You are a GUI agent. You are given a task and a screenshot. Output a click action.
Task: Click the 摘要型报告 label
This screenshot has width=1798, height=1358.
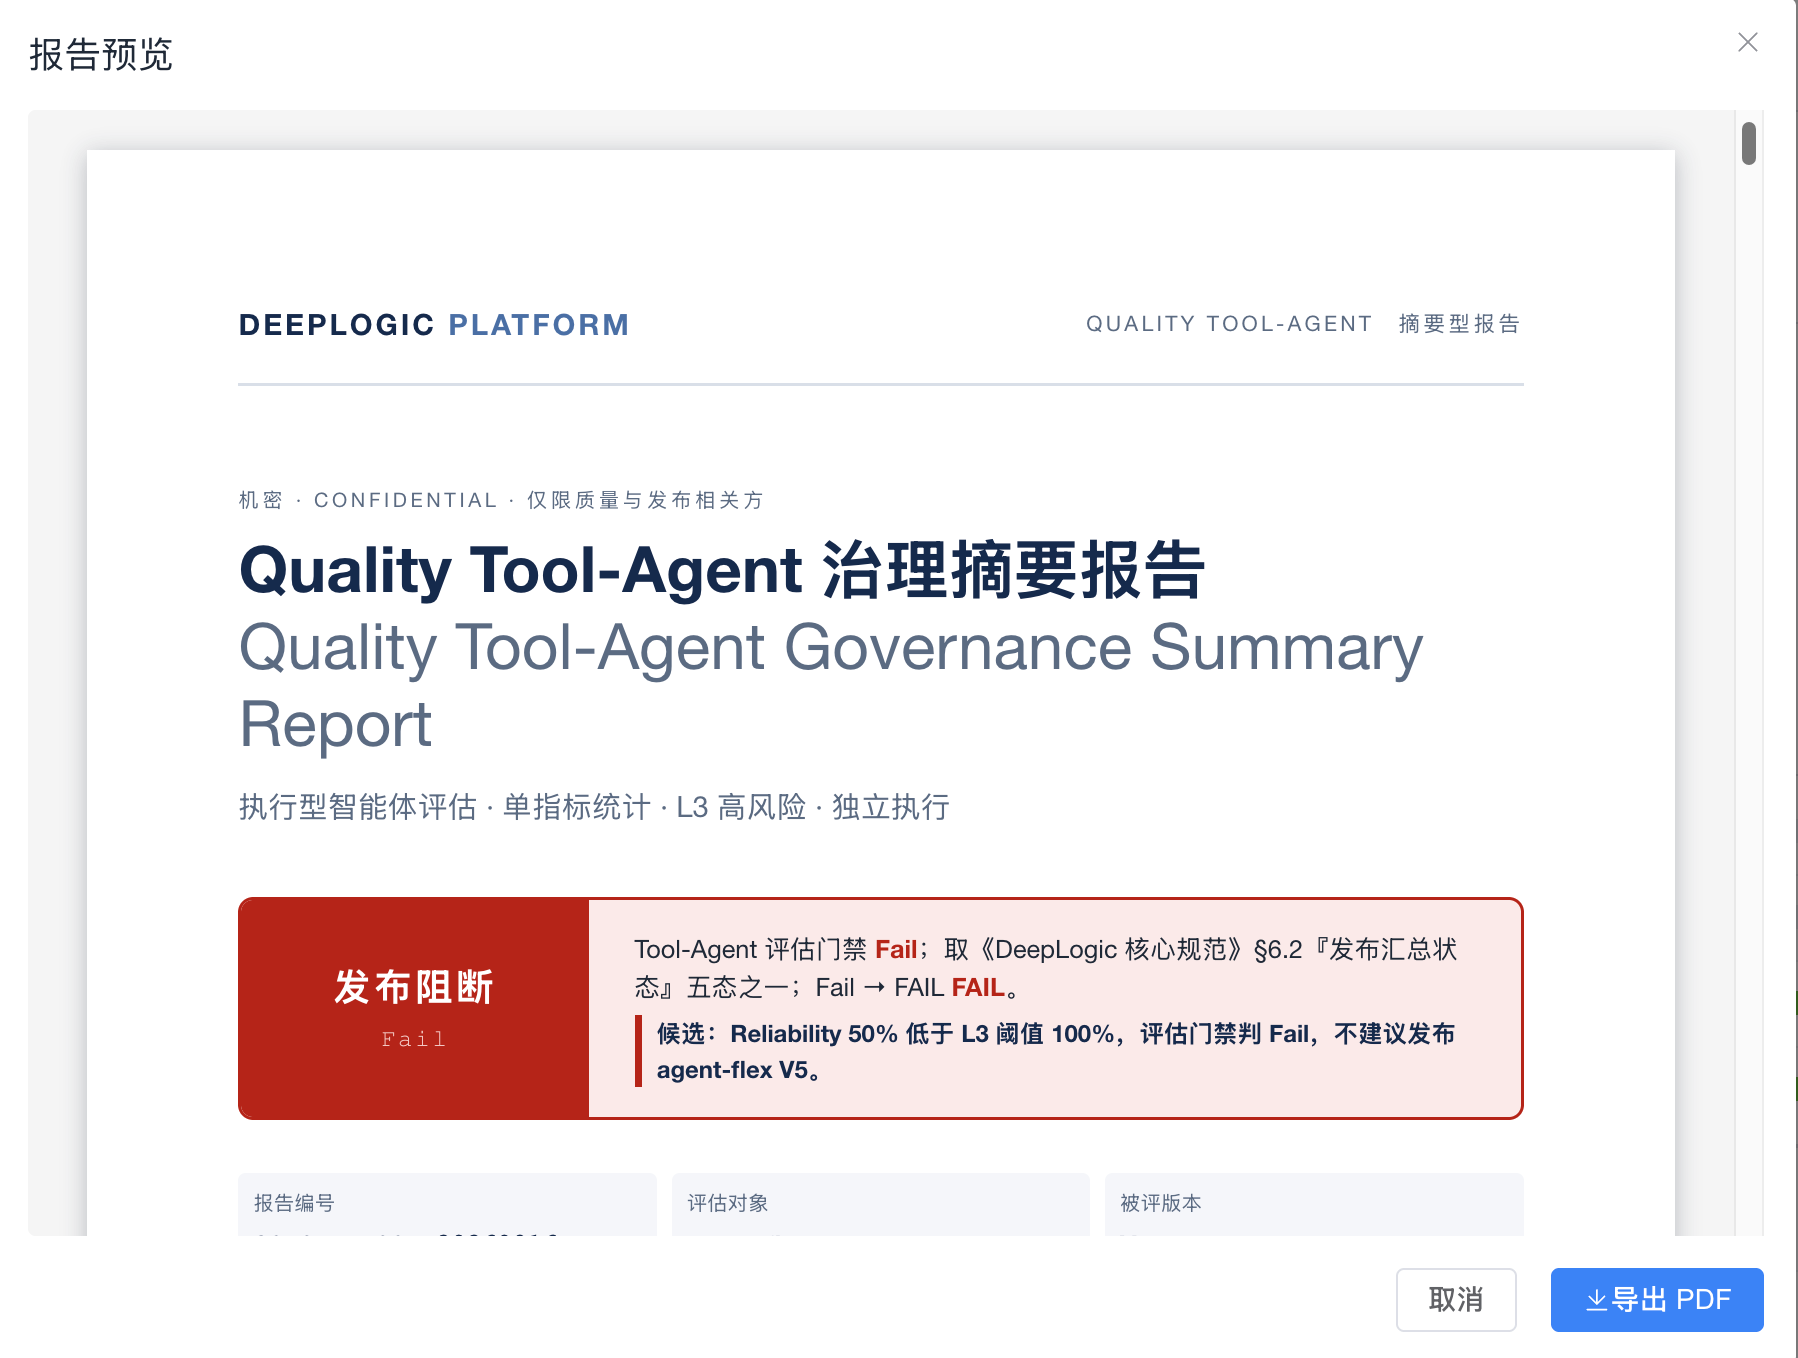[x=1459, y=324]
